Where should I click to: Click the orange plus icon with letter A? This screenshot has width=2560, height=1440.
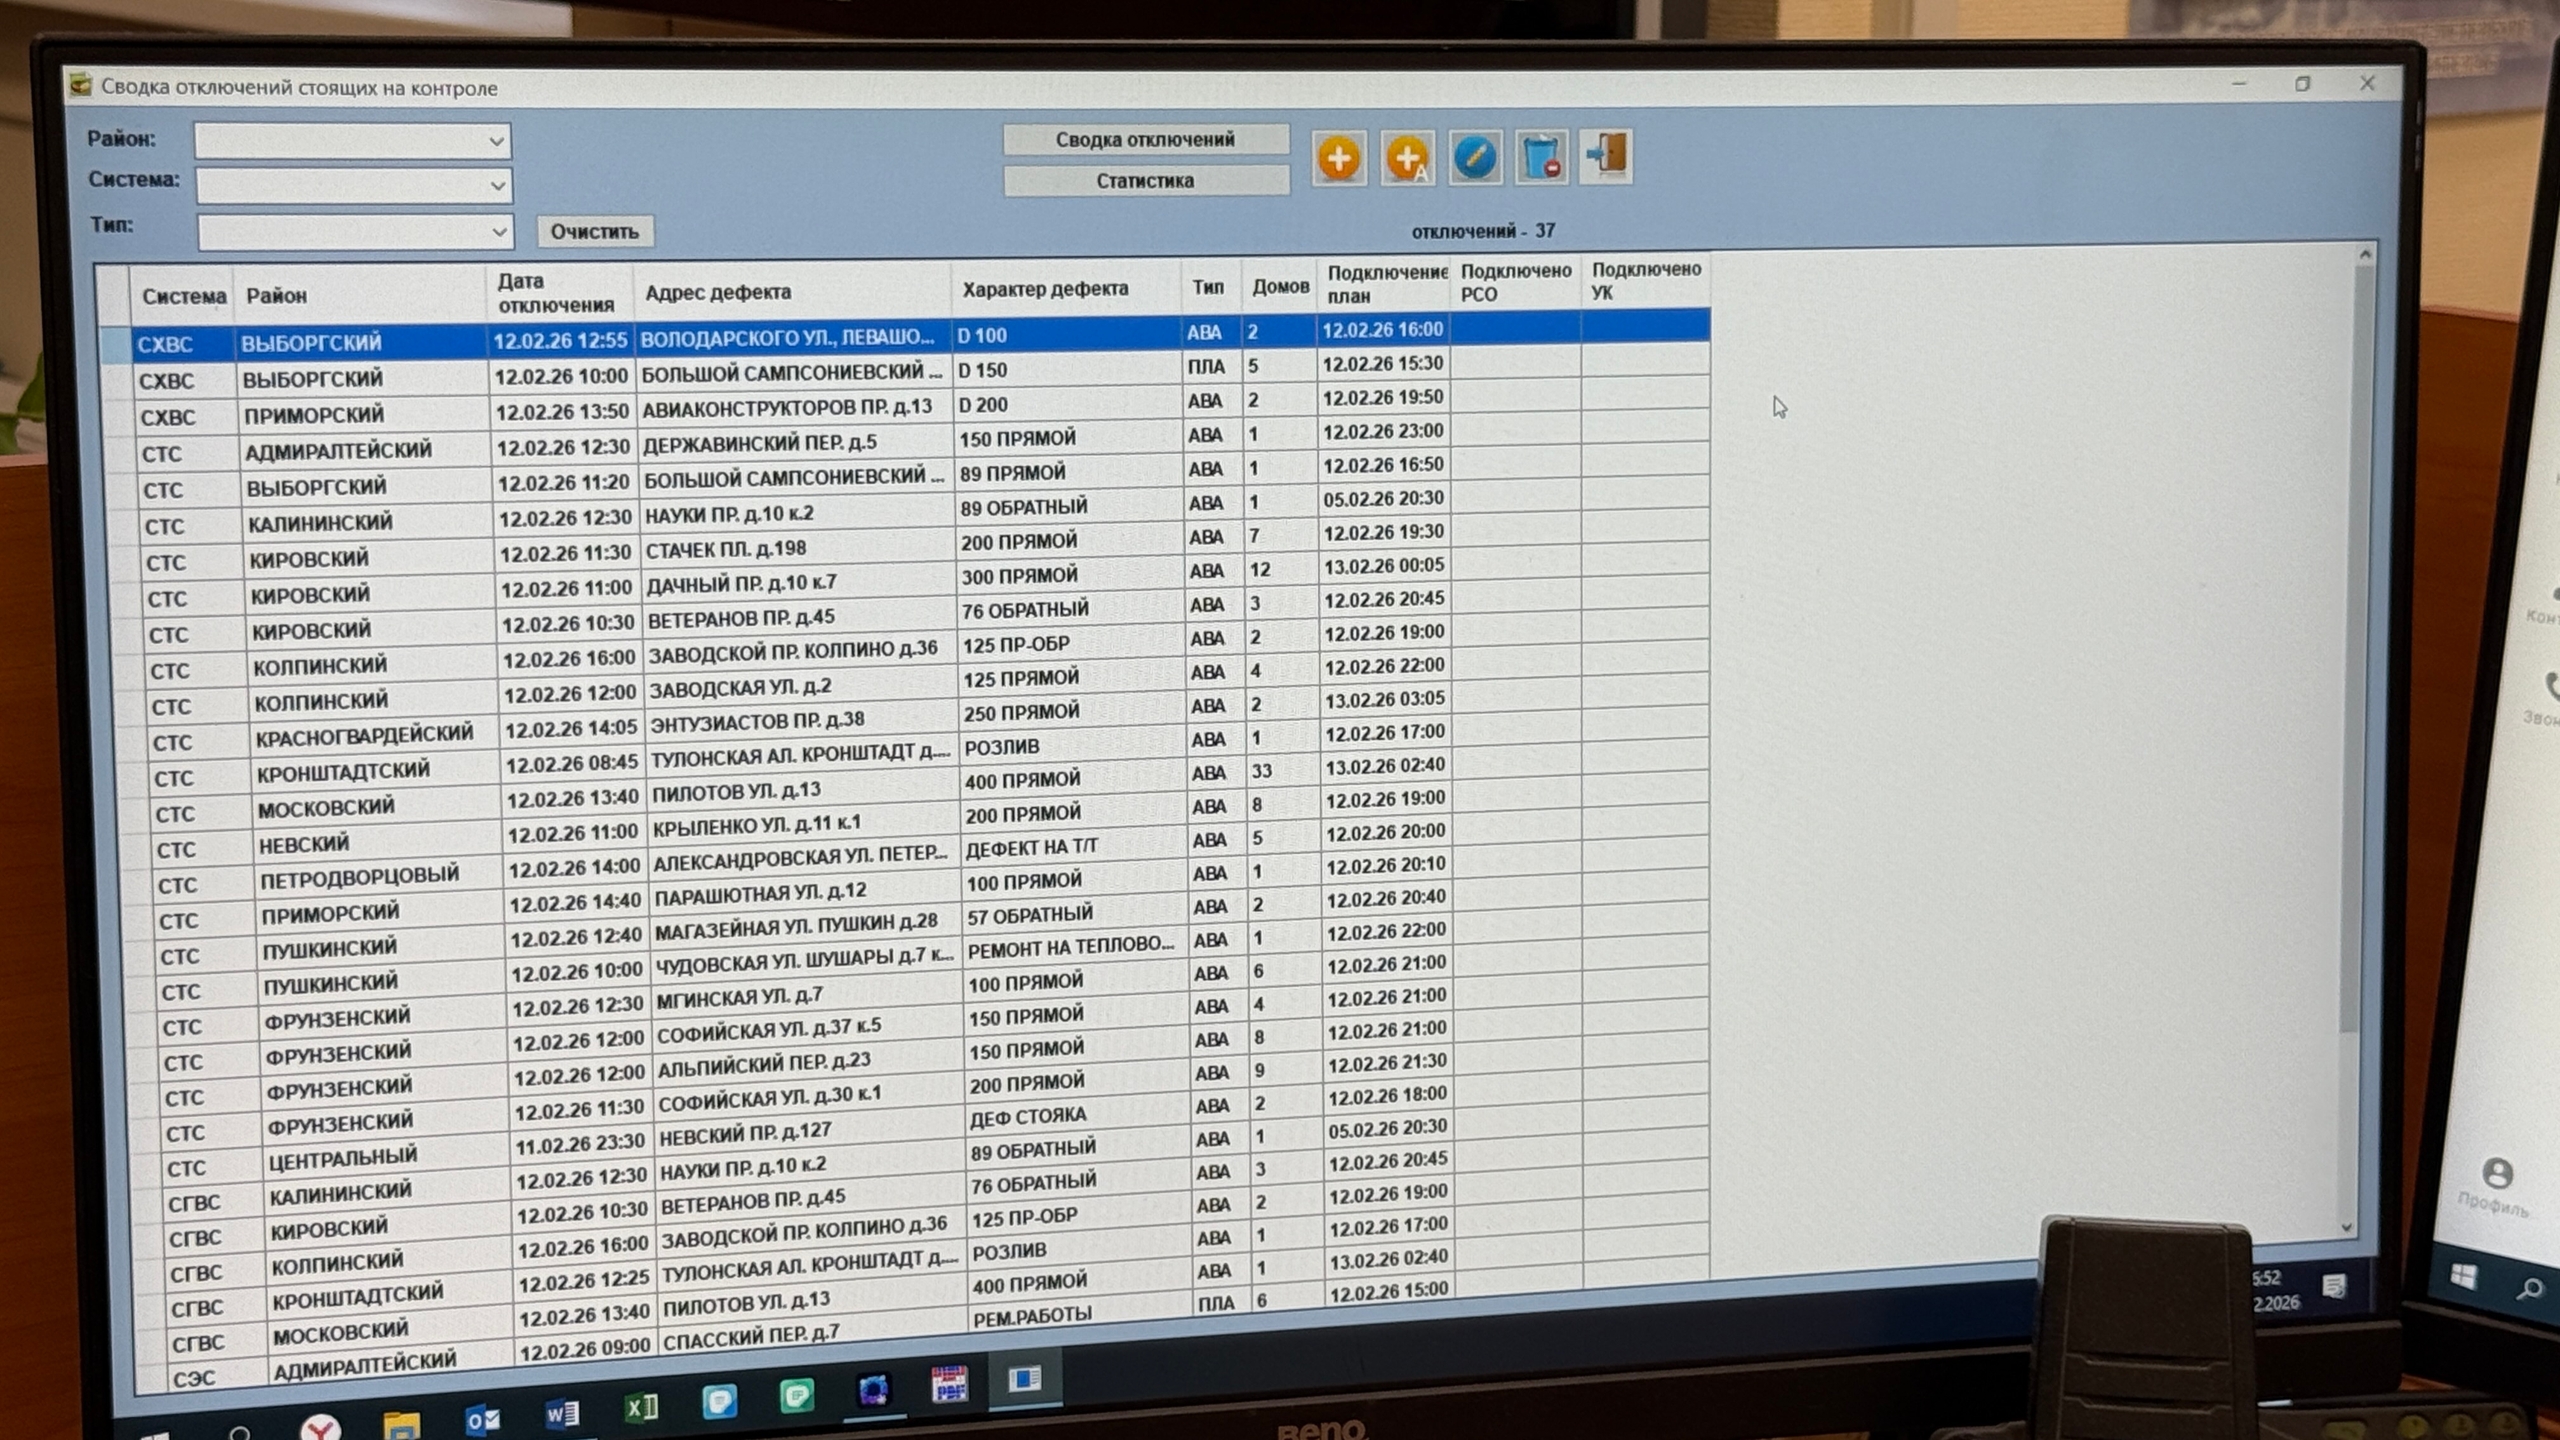(1407, 159)
